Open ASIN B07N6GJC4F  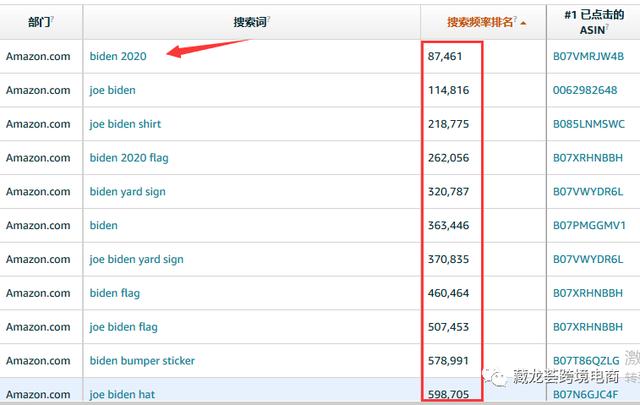585,395
